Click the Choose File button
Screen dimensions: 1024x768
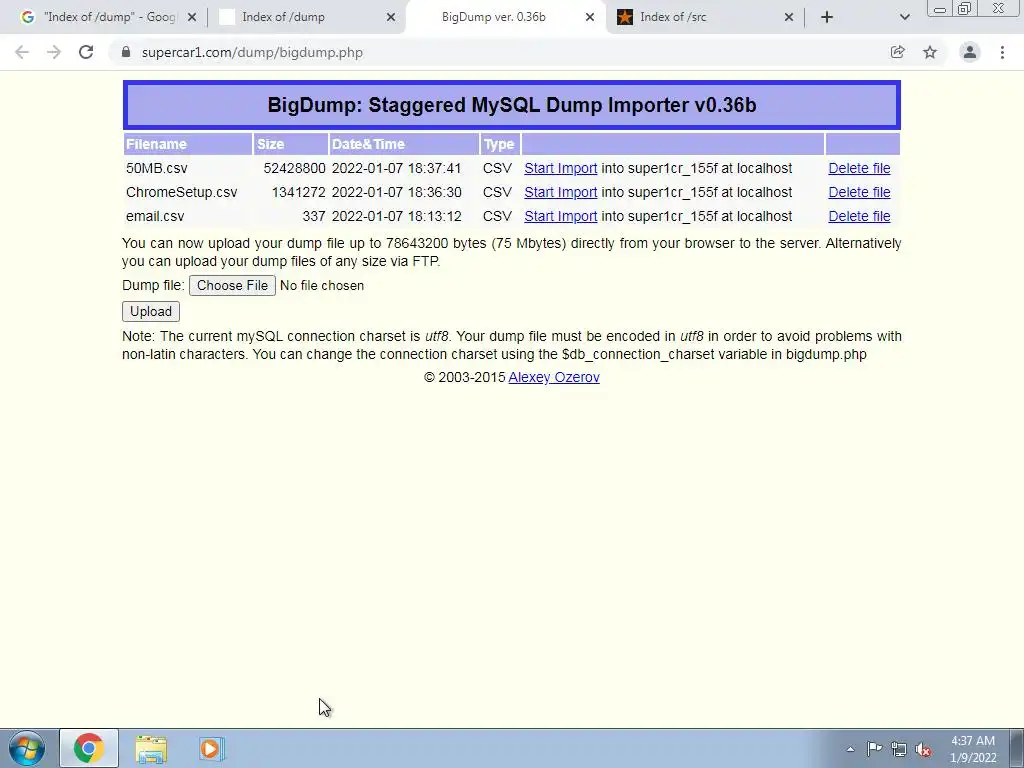232,285
